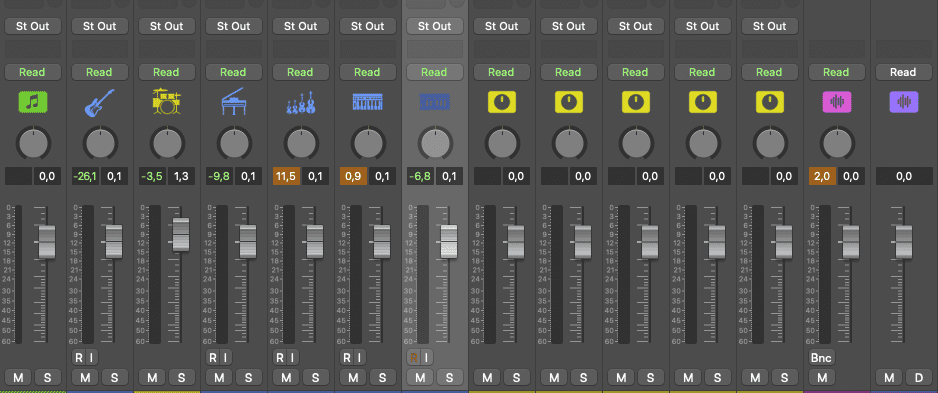Screen dimensions: 938x393
Task: Click the pink waveform channel icon
Action: click(x=836, y=102)
